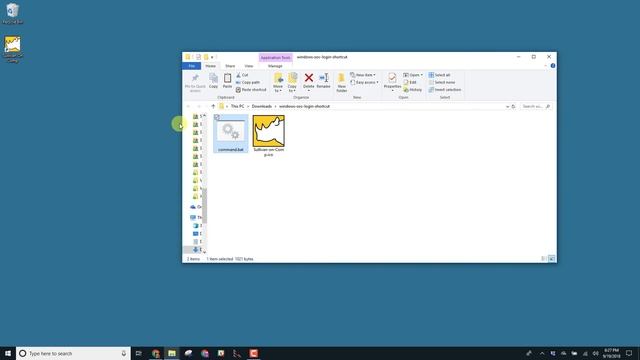Expand the Open dropdown in ribbon
This screenshot has width=640, height=360.
coord(413,75)
